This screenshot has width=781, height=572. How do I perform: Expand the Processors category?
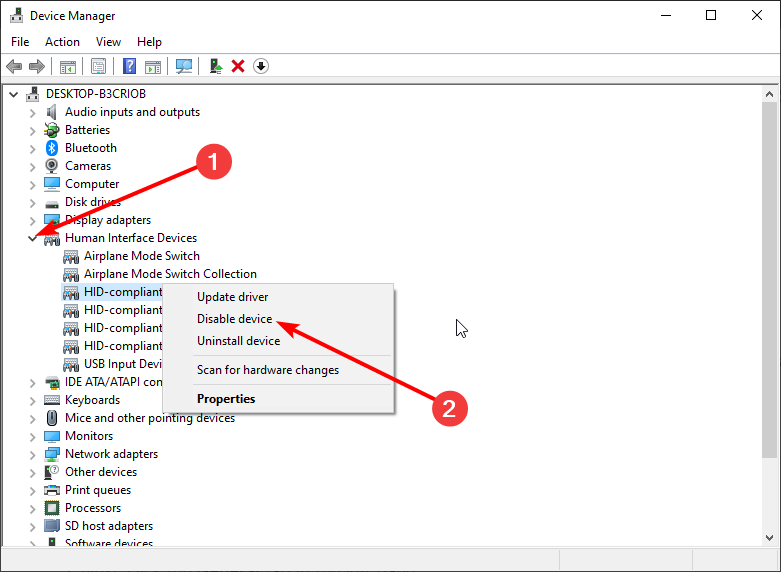pos(32,509)
